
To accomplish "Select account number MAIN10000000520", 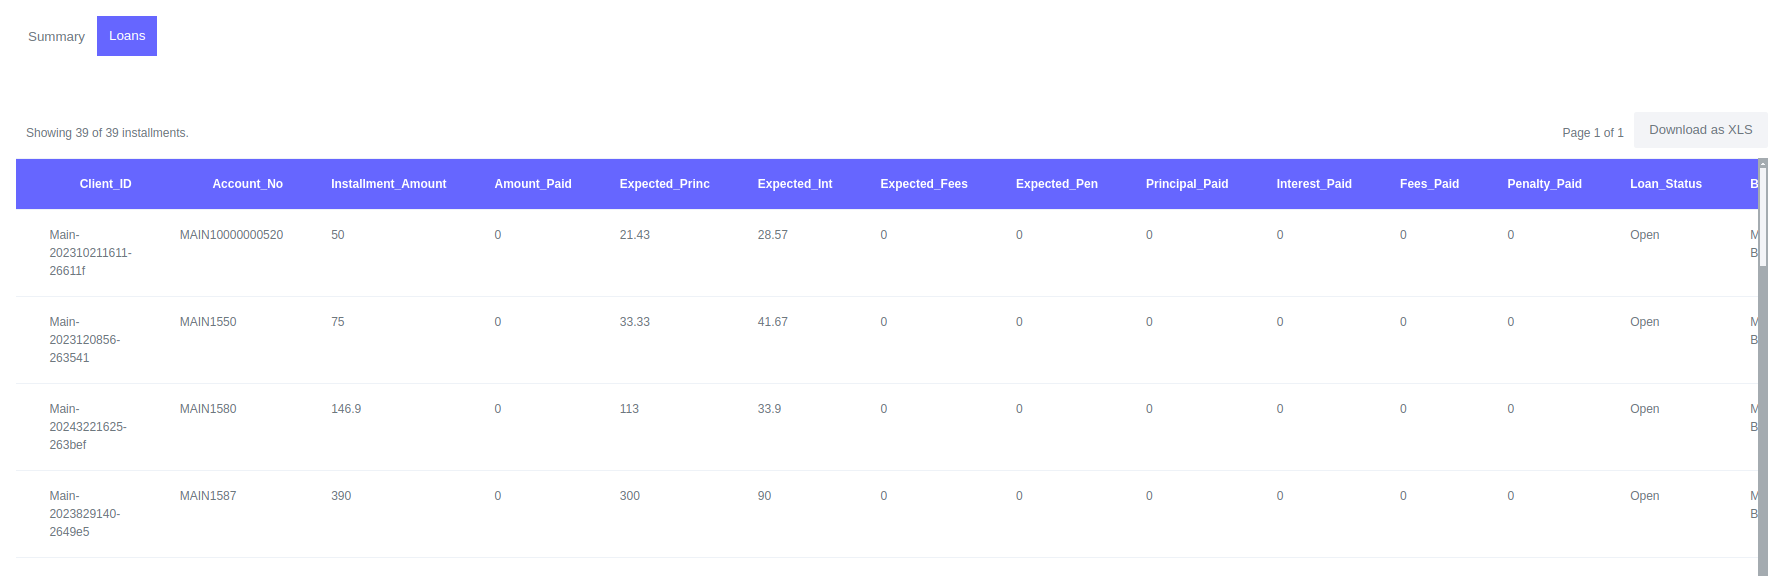I will (231, 235).
